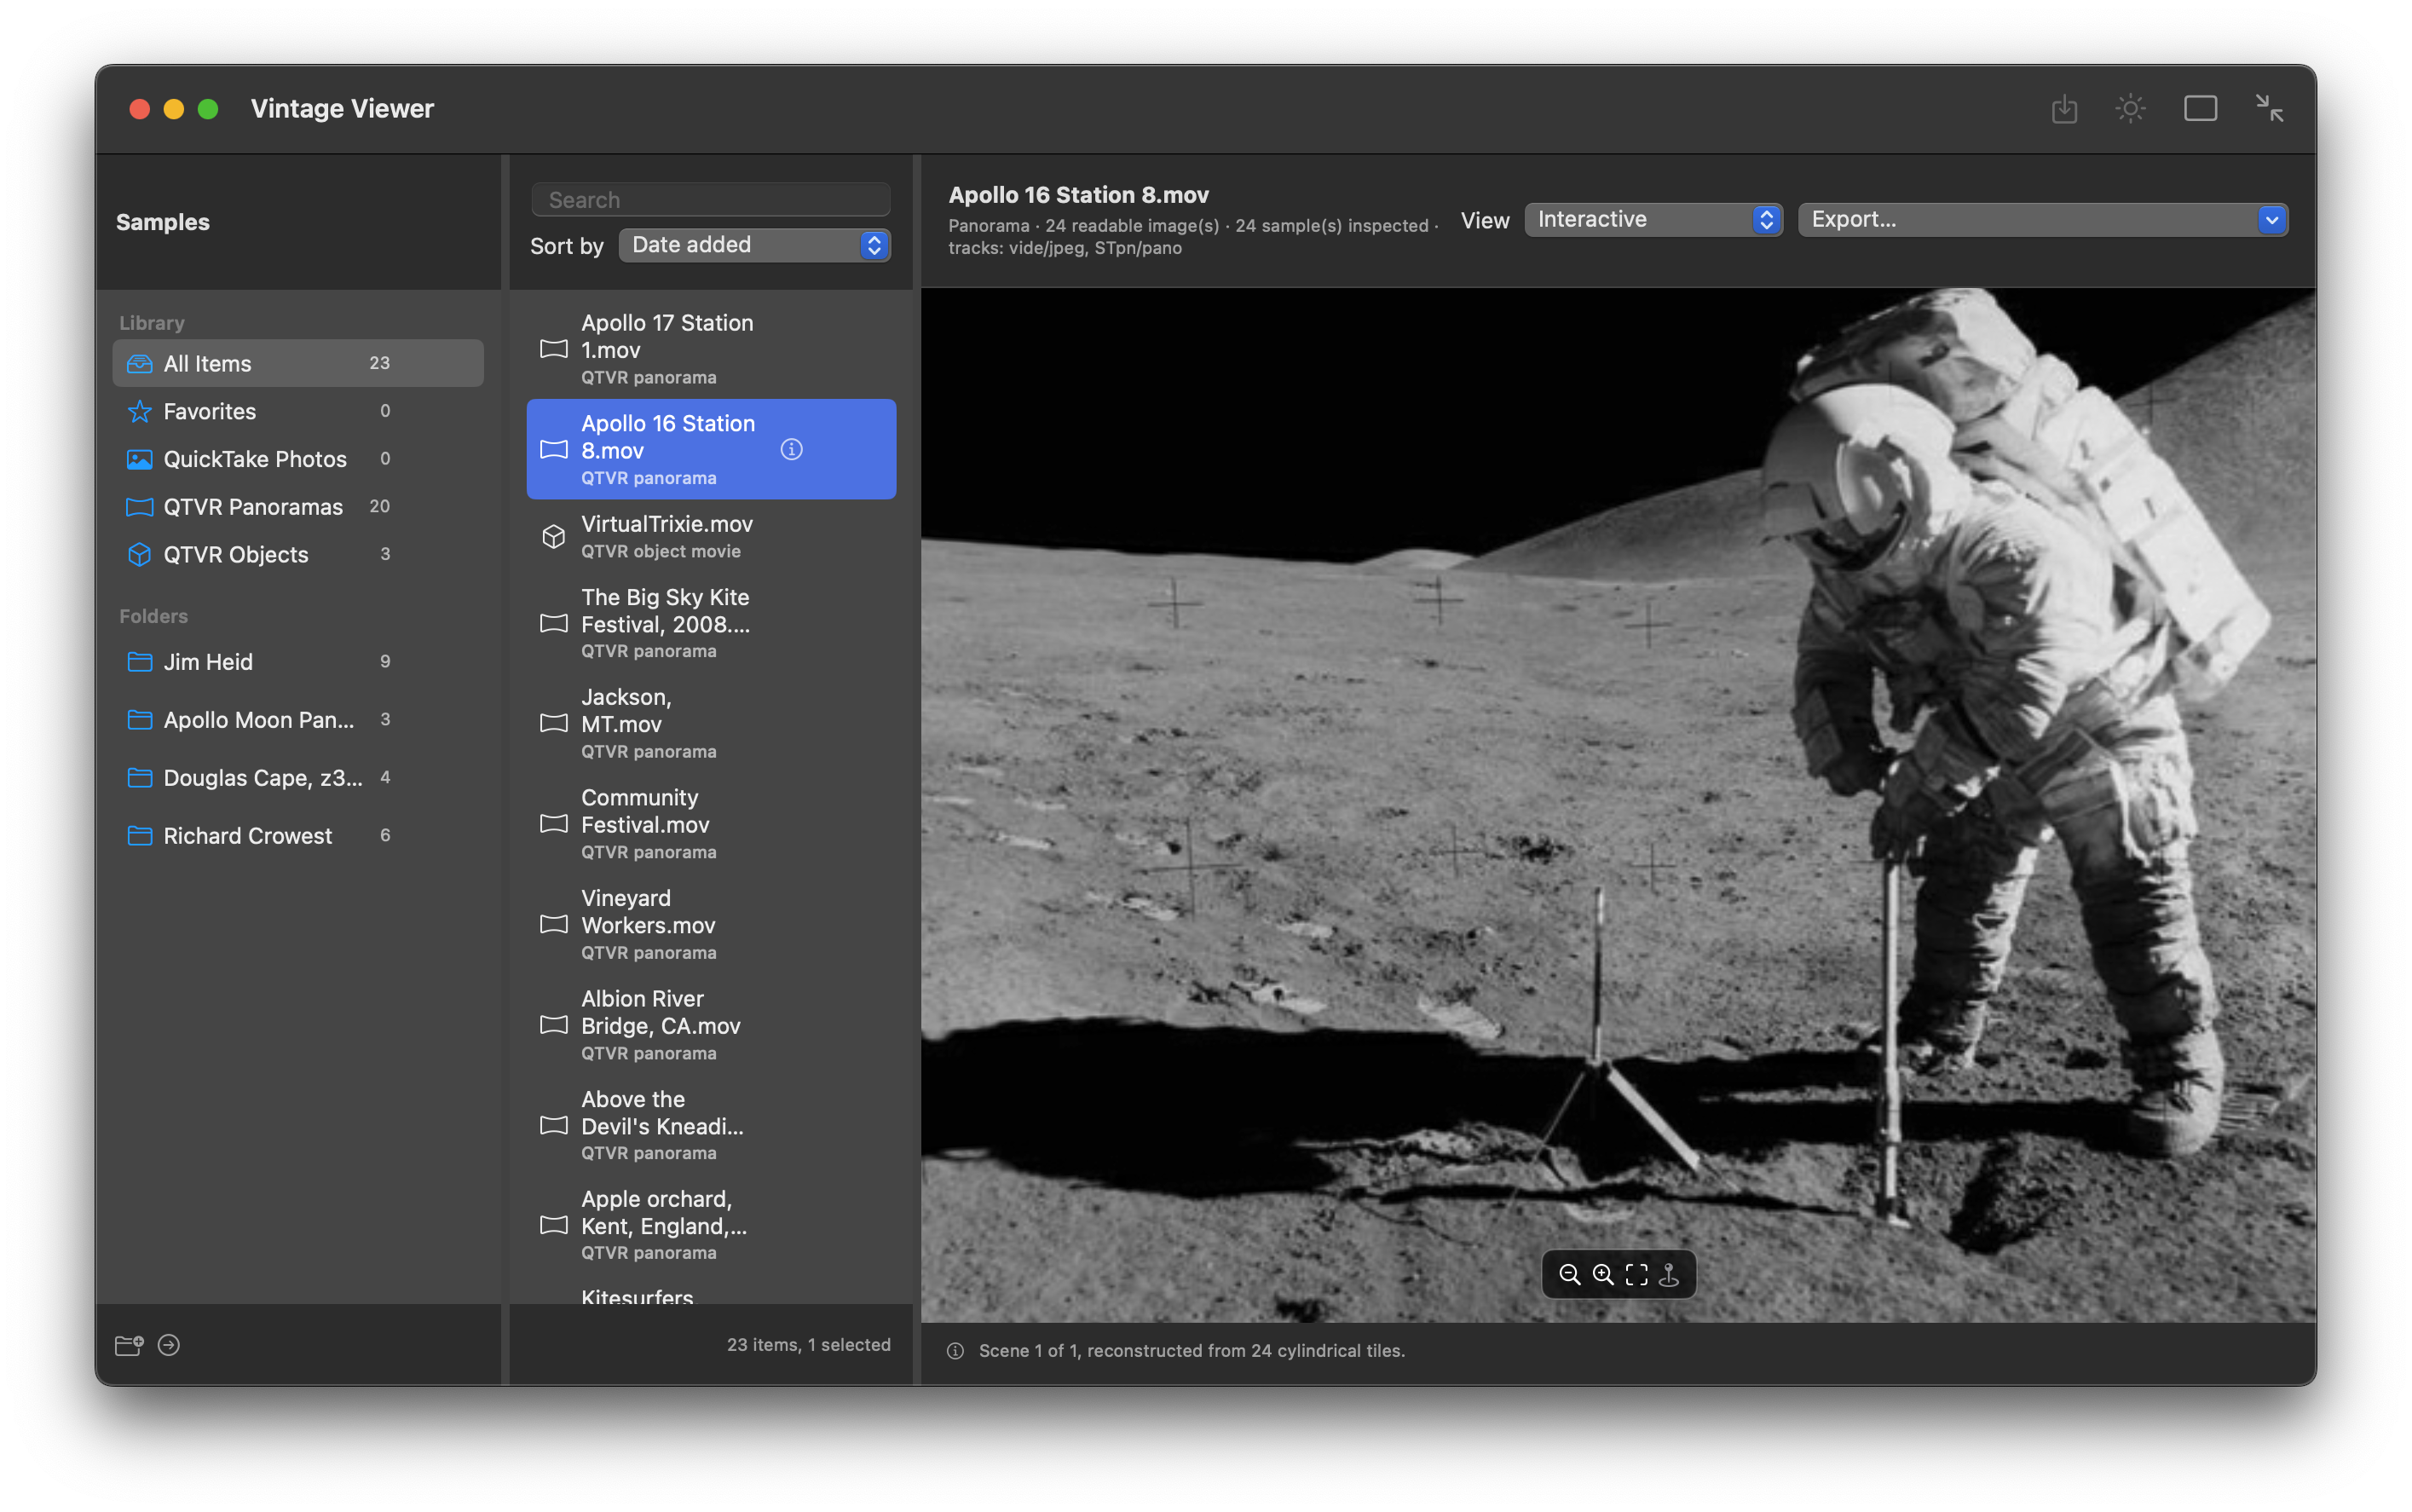
Task: Open QTVR Objects category
Action: coord(298,554)
